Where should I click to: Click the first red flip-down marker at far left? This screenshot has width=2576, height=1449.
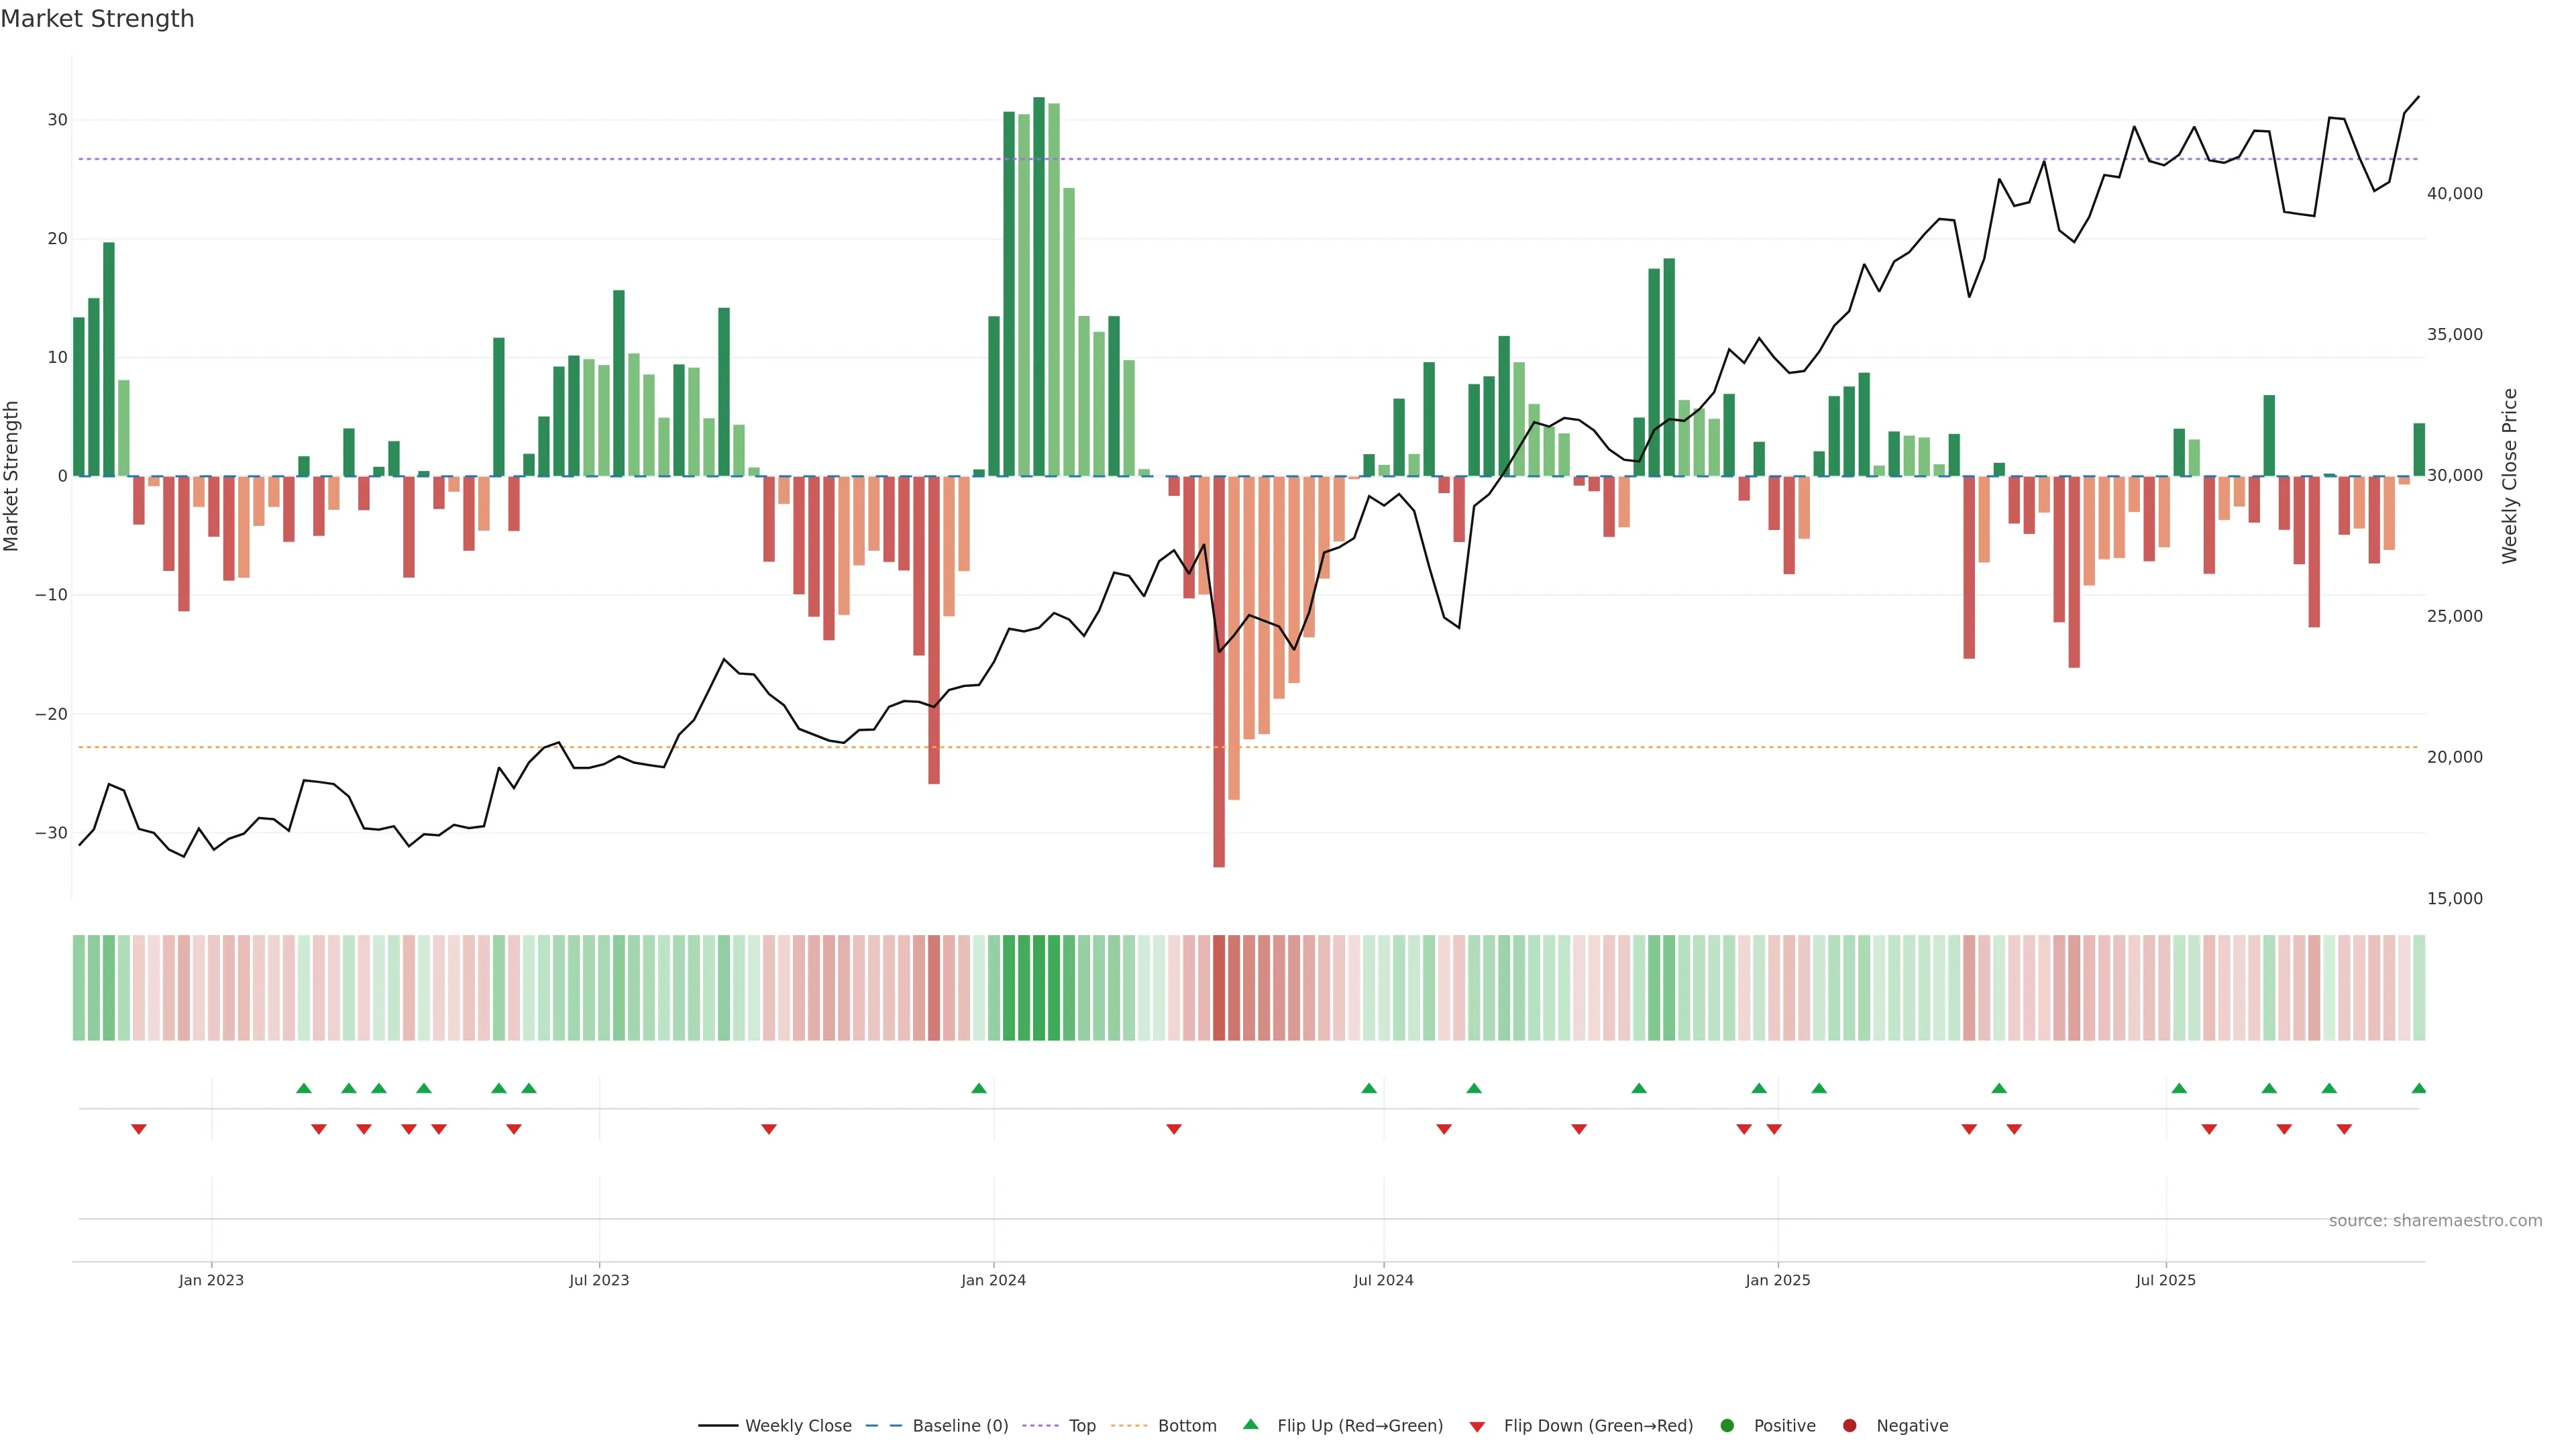click(x=139, y=1129)
